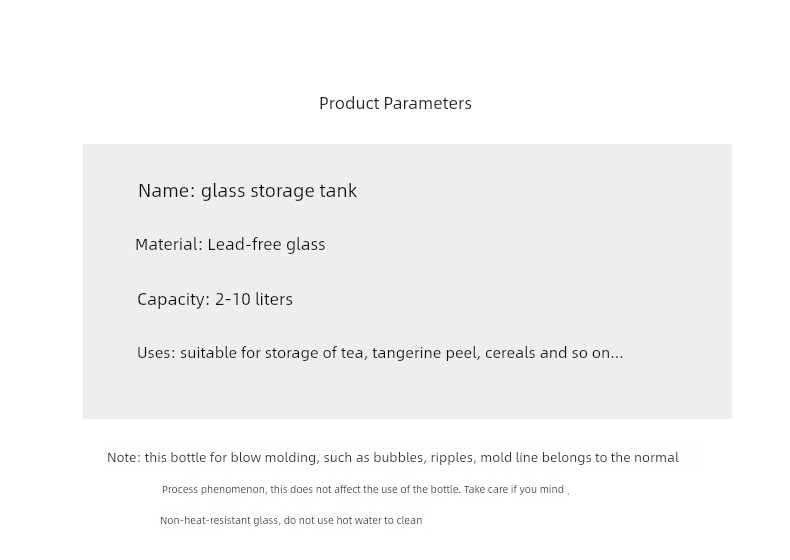The image size is (790, 560).
Task: Select the 'Name: glass storage tank' line
Action: [x=247, y=191]
